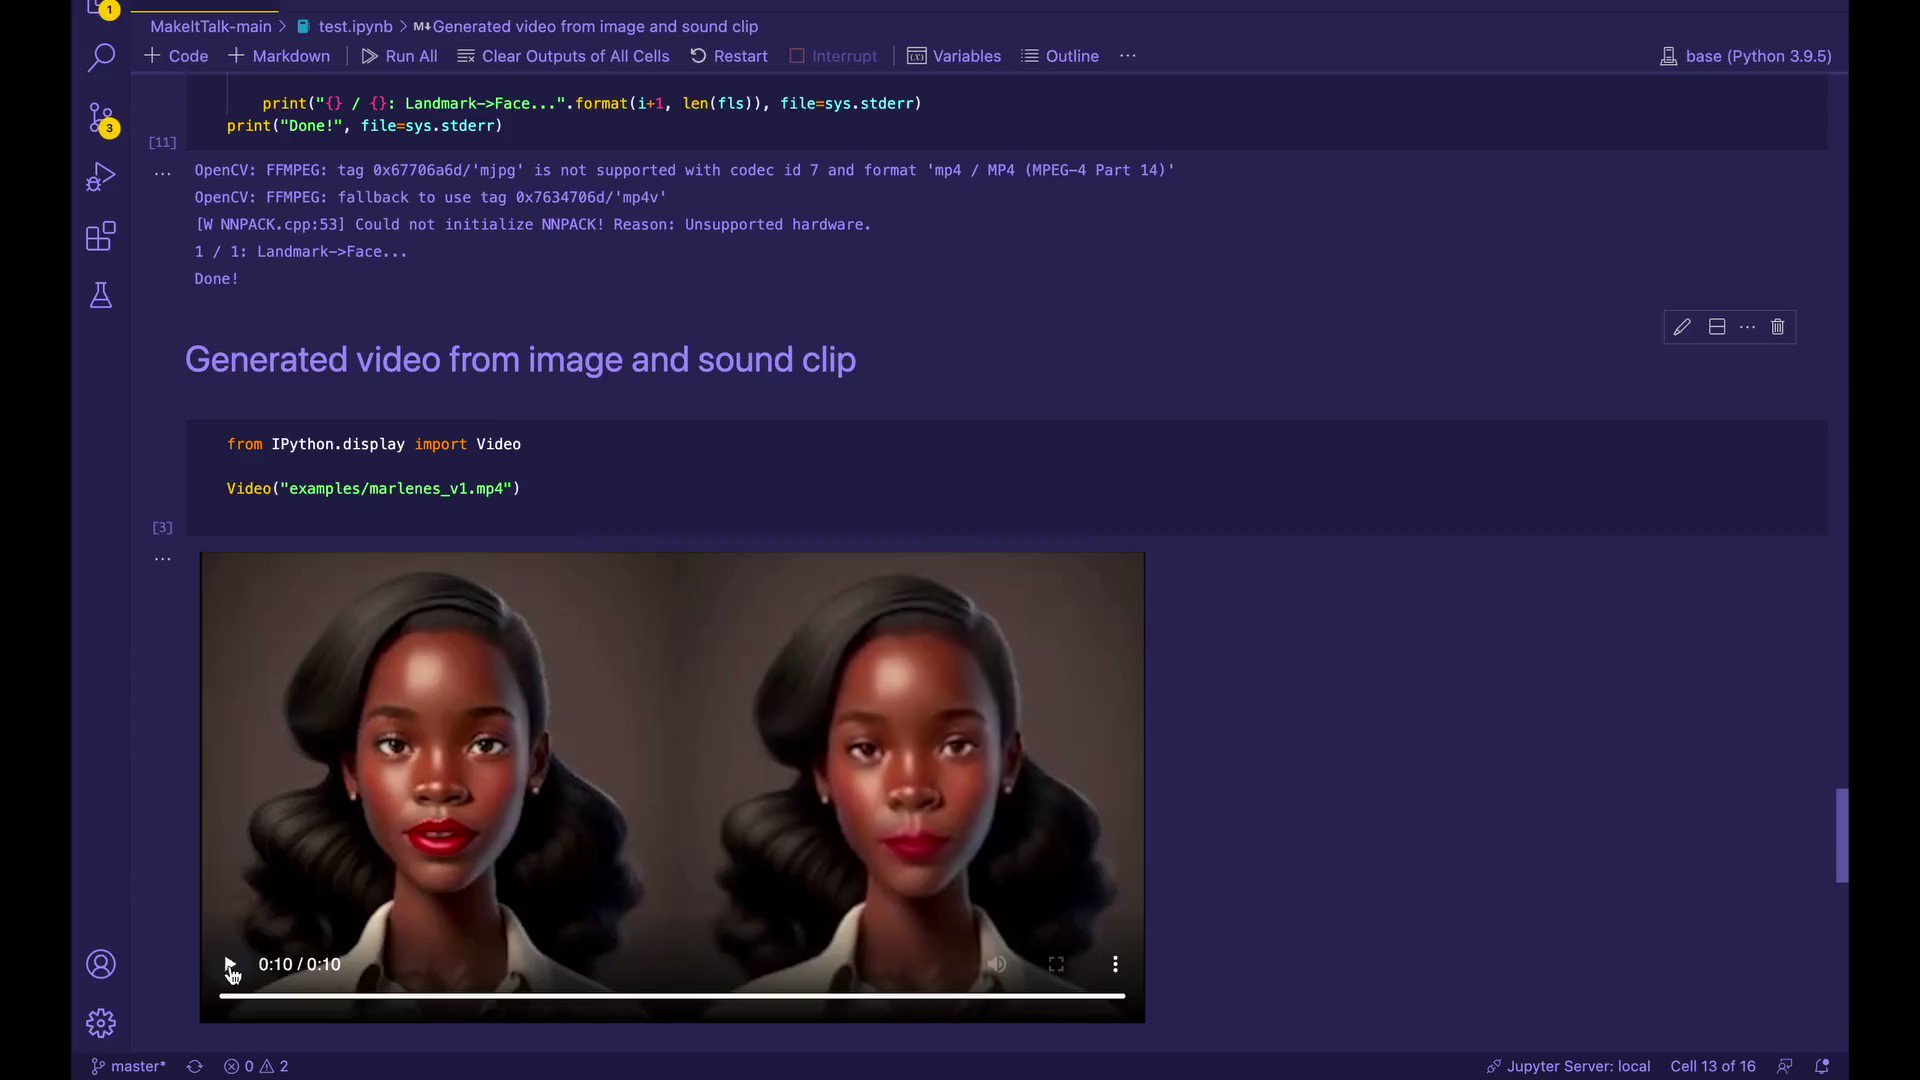
Task: Open more actions for the video cell
Action: click(1747, 327)
